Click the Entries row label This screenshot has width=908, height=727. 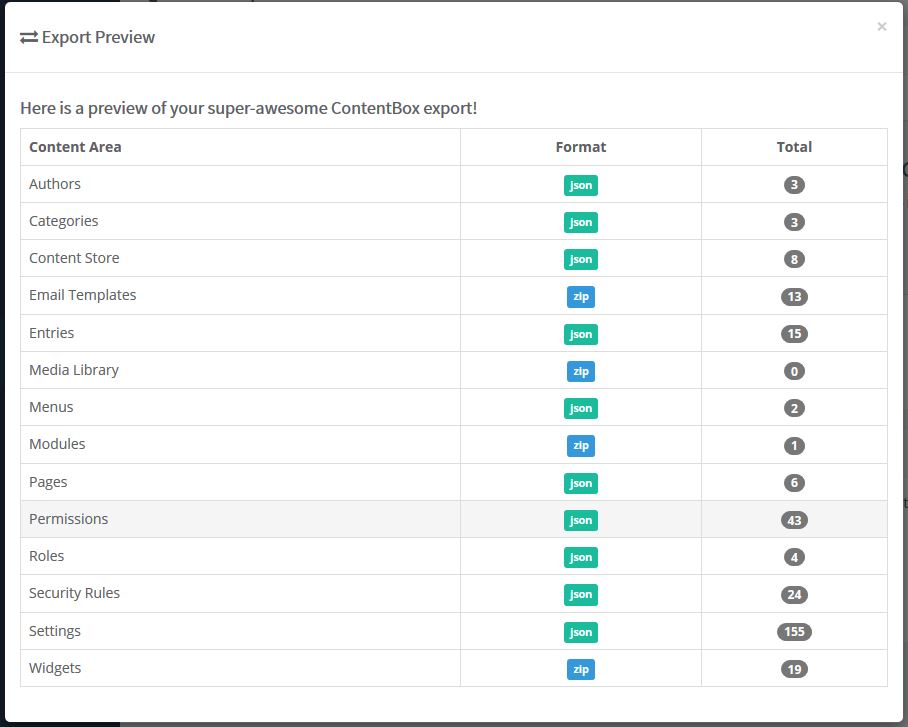[51, 333]
